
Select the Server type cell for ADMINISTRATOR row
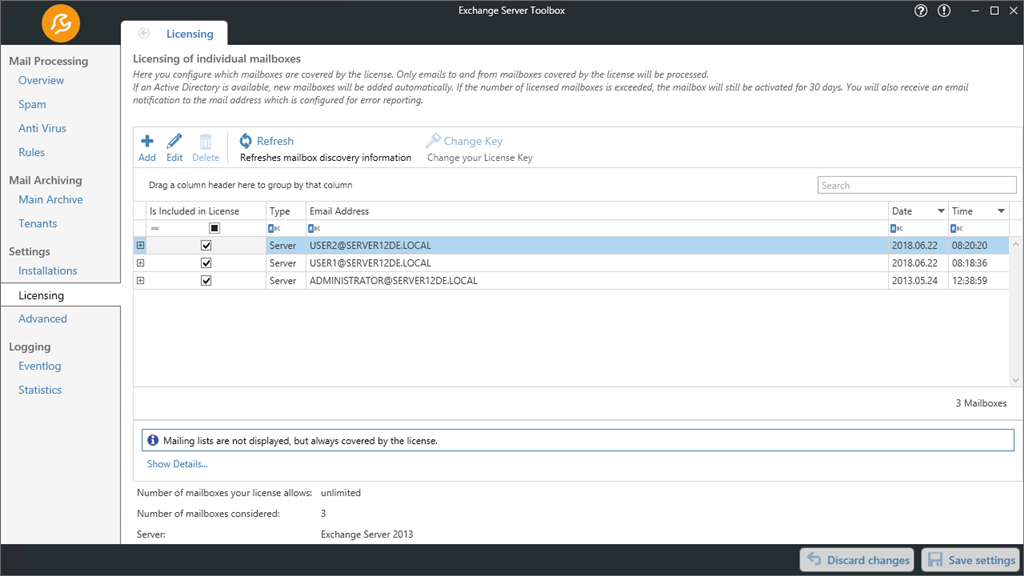coord(286,281)
